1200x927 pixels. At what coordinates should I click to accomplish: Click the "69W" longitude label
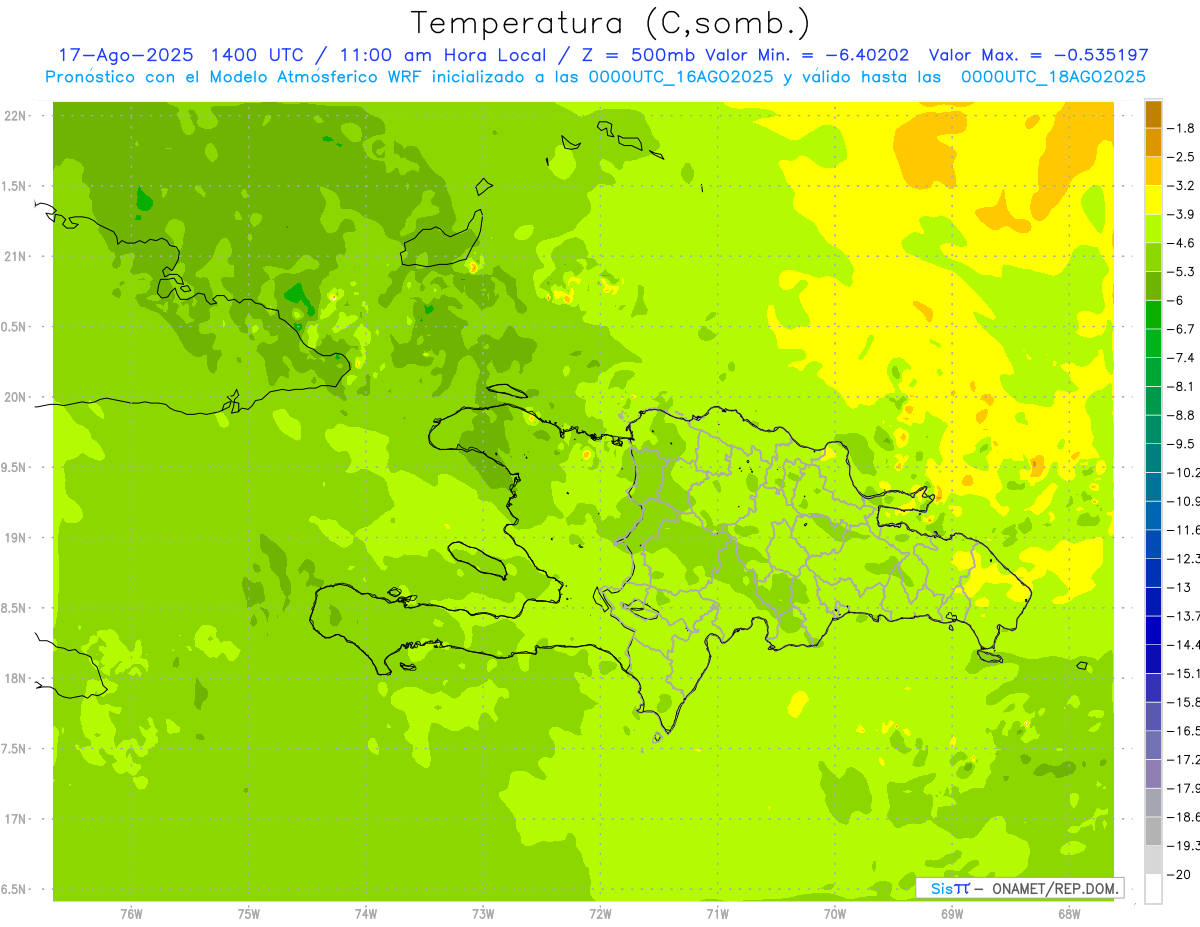point(952,914)
